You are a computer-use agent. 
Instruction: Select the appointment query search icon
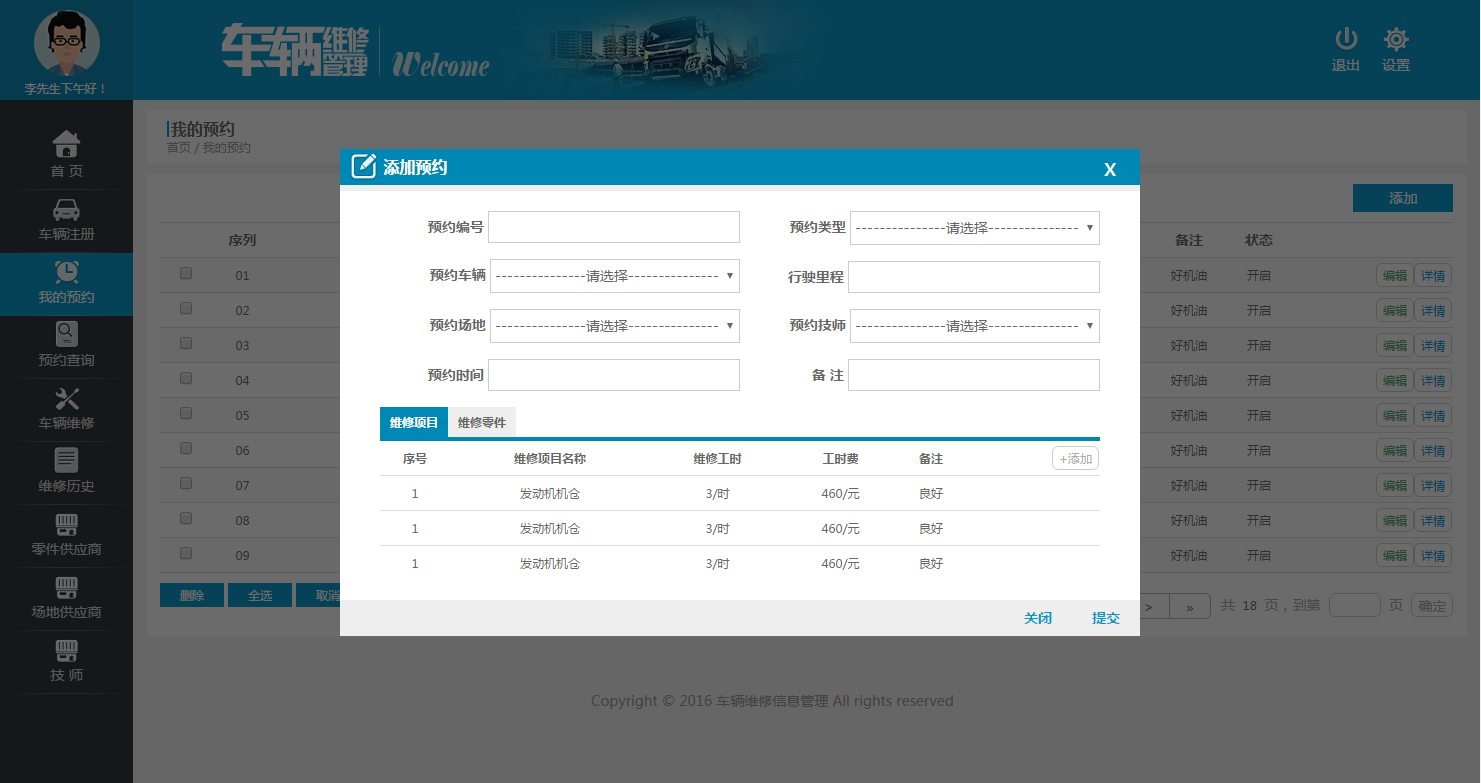click(x=66, y=334)
